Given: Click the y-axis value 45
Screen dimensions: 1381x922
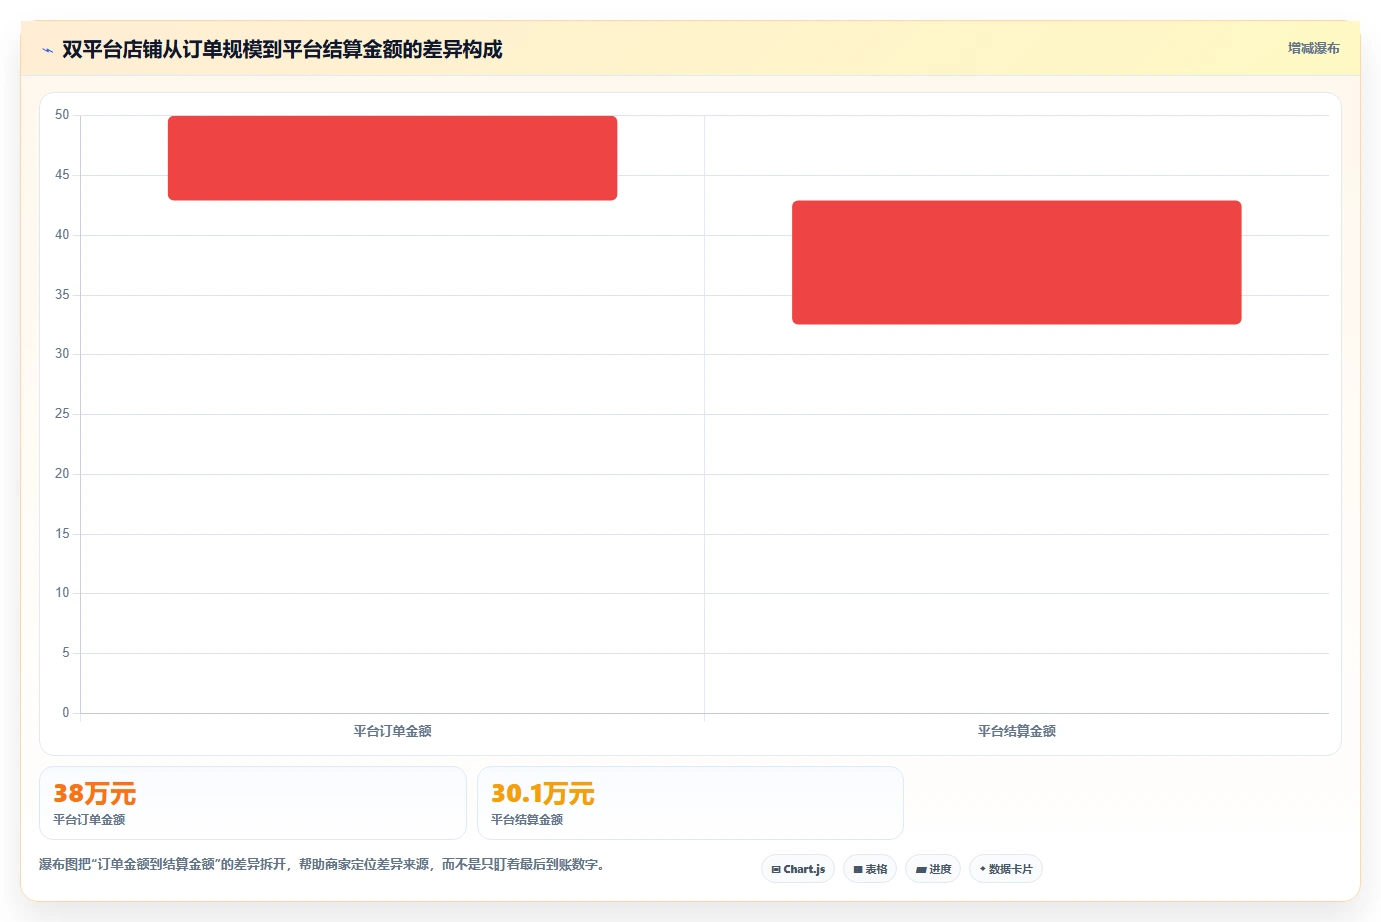Looking at the screenshot, I should tap(62, 175).
